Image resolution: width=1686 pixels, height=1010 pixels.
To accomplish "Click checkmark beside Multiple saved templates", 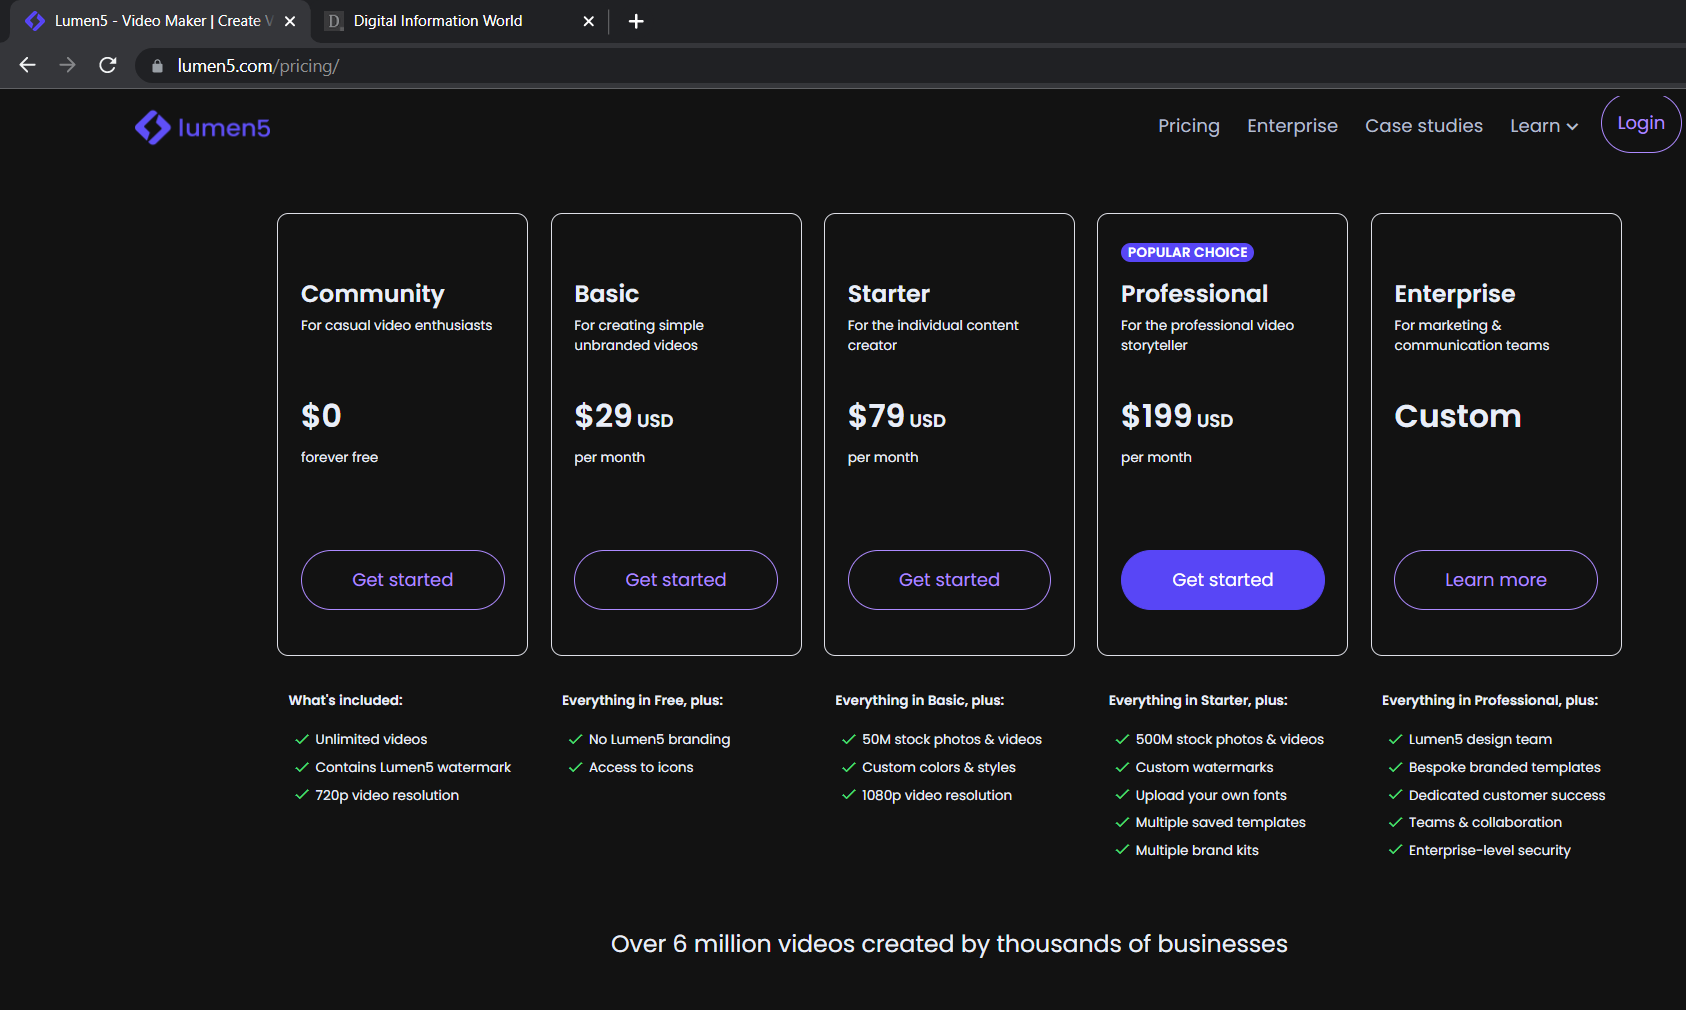I will 1122,823.
